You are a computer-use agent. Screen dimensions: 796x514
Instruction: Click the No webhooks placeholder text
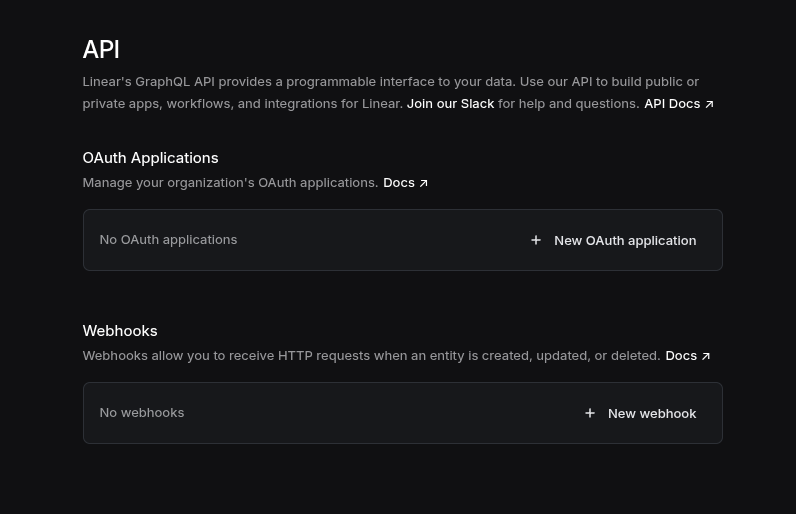click(x=142, y=412)
